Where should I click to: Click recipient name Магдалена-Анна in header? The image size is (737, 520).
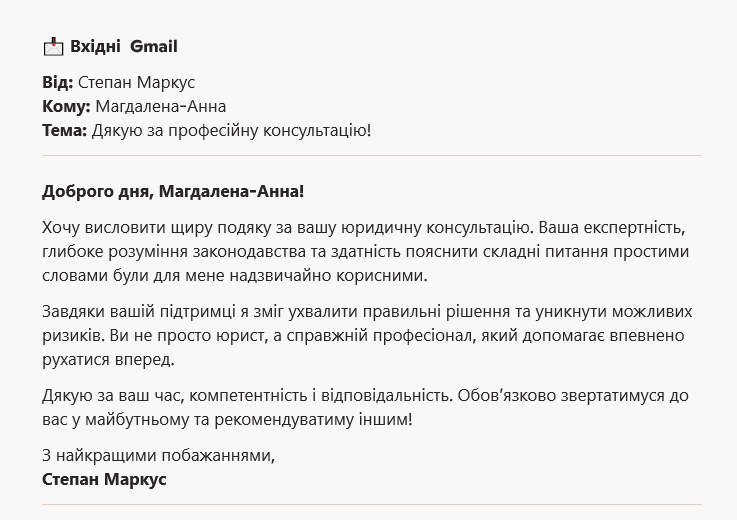[x=161, y=106]
